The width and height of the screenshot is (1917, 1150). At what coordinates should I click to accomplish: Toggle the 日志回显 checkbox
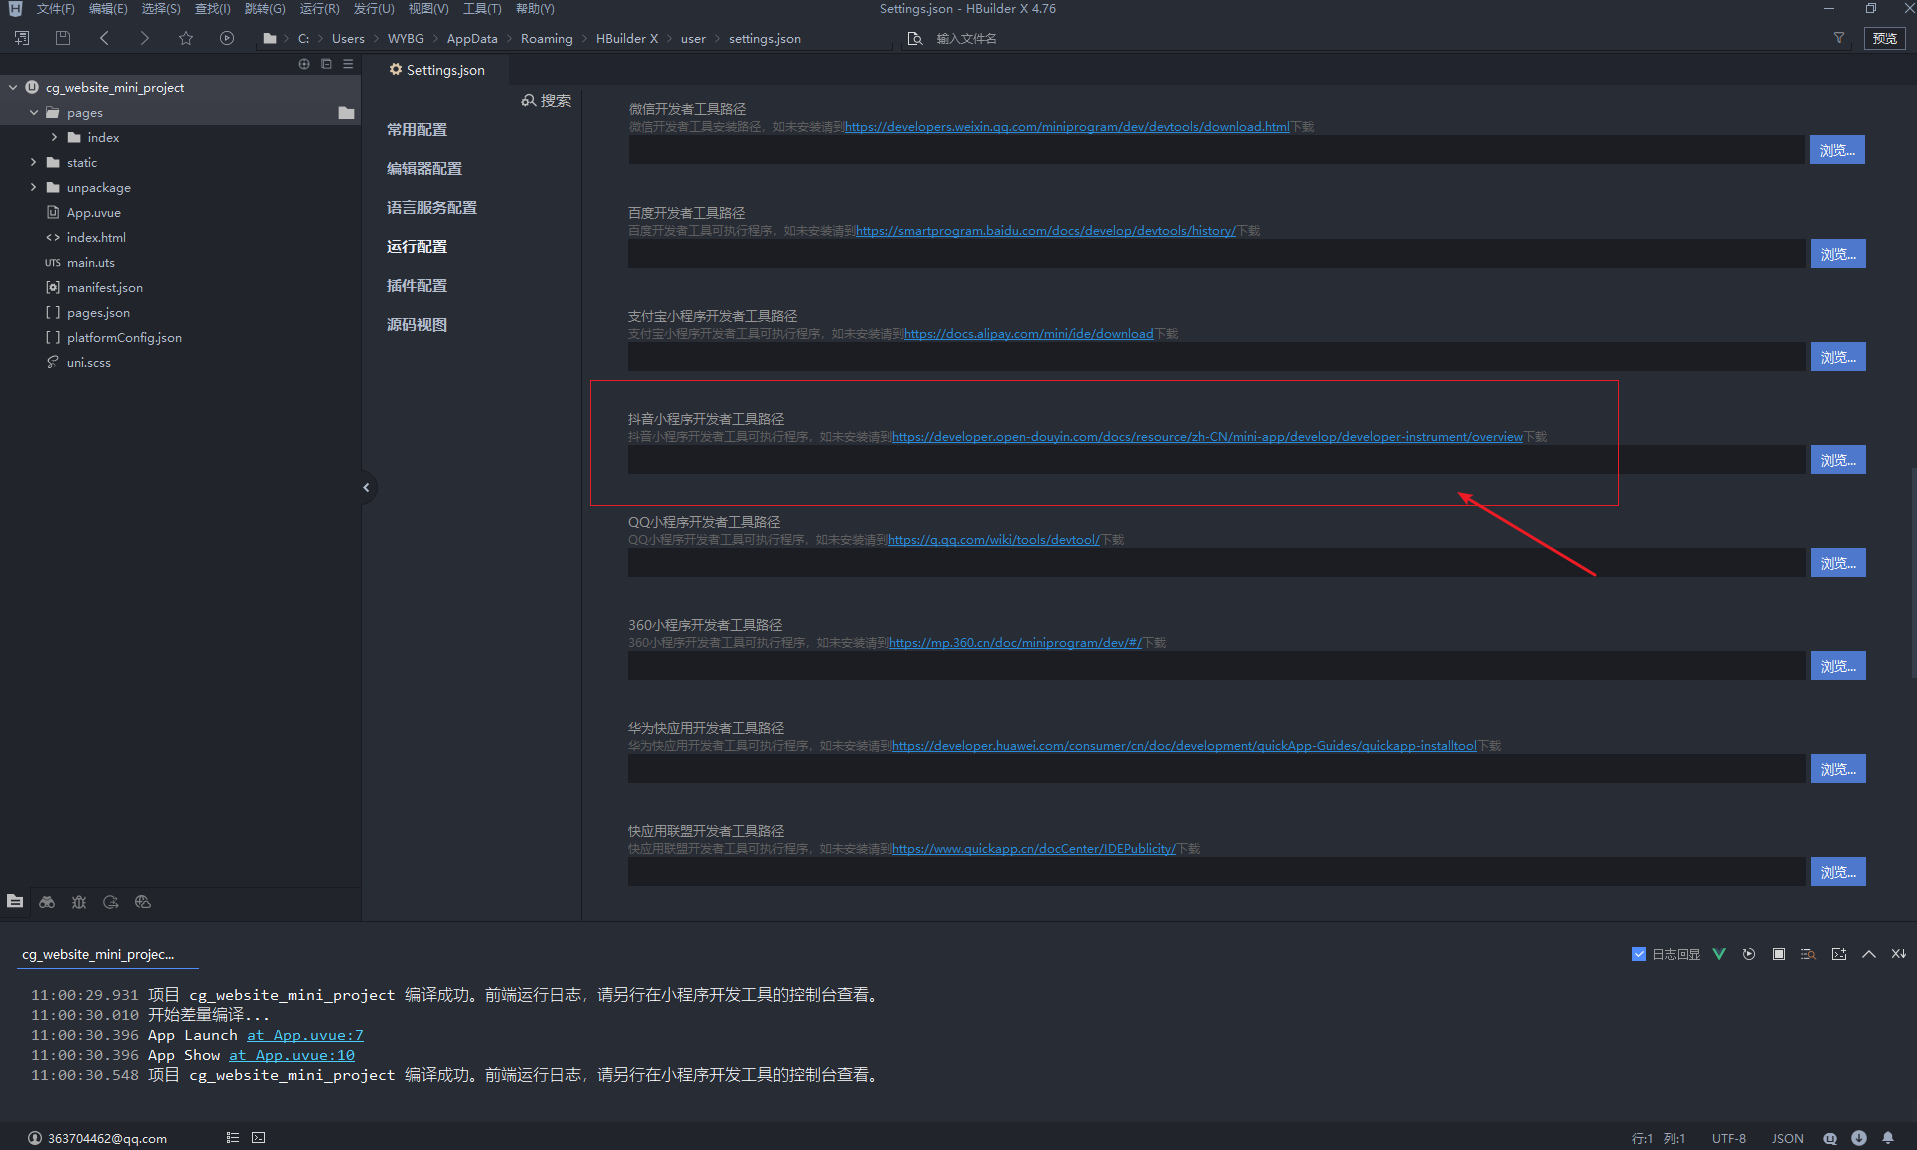[1638, 954]
